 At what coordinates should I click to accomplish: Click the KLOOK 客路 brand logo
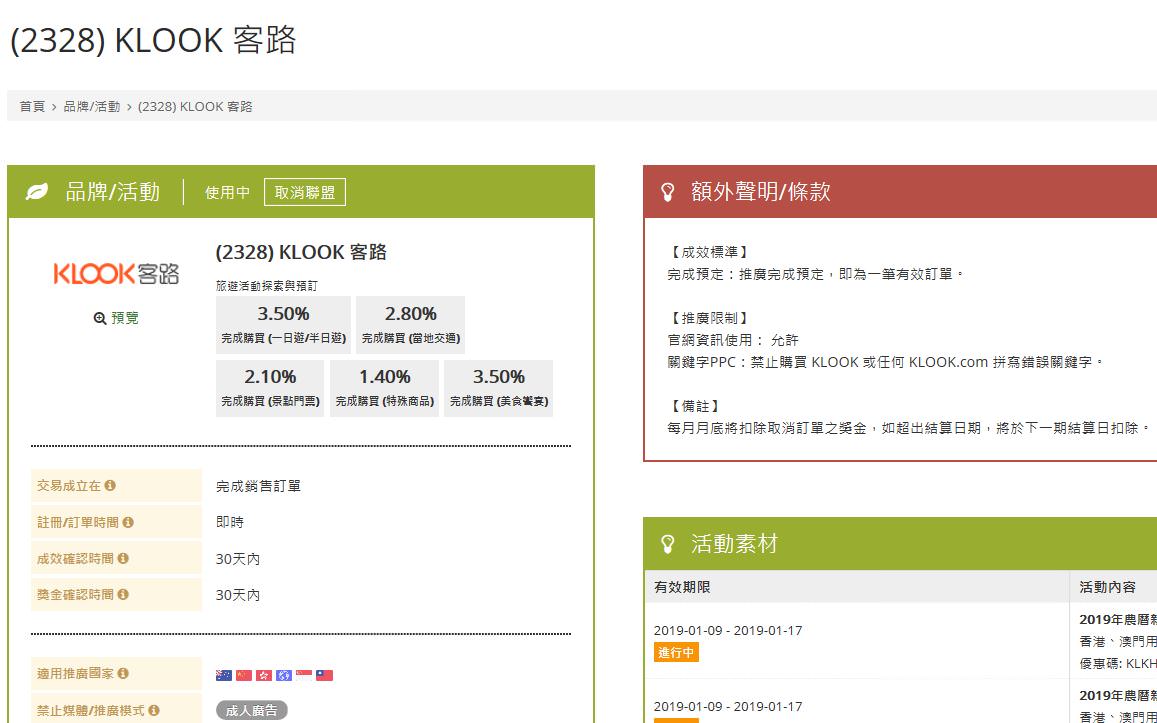(116, 273)
